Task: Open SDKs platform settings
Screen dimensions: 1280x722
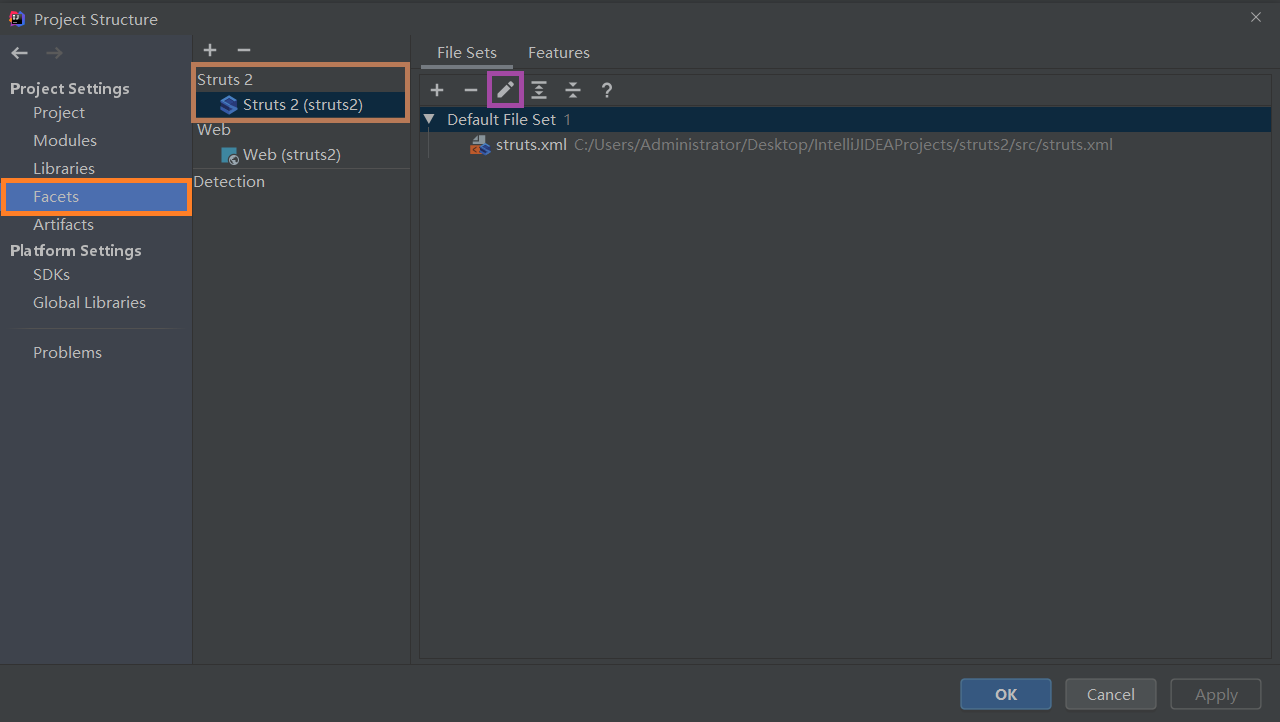Action: click(51, 275)
